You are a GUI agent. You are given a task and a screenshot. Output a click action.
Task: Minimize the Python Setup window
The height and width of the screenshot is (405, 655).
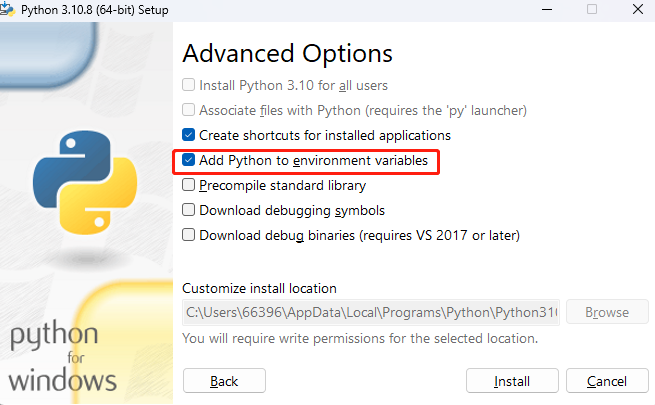point(545,9)
